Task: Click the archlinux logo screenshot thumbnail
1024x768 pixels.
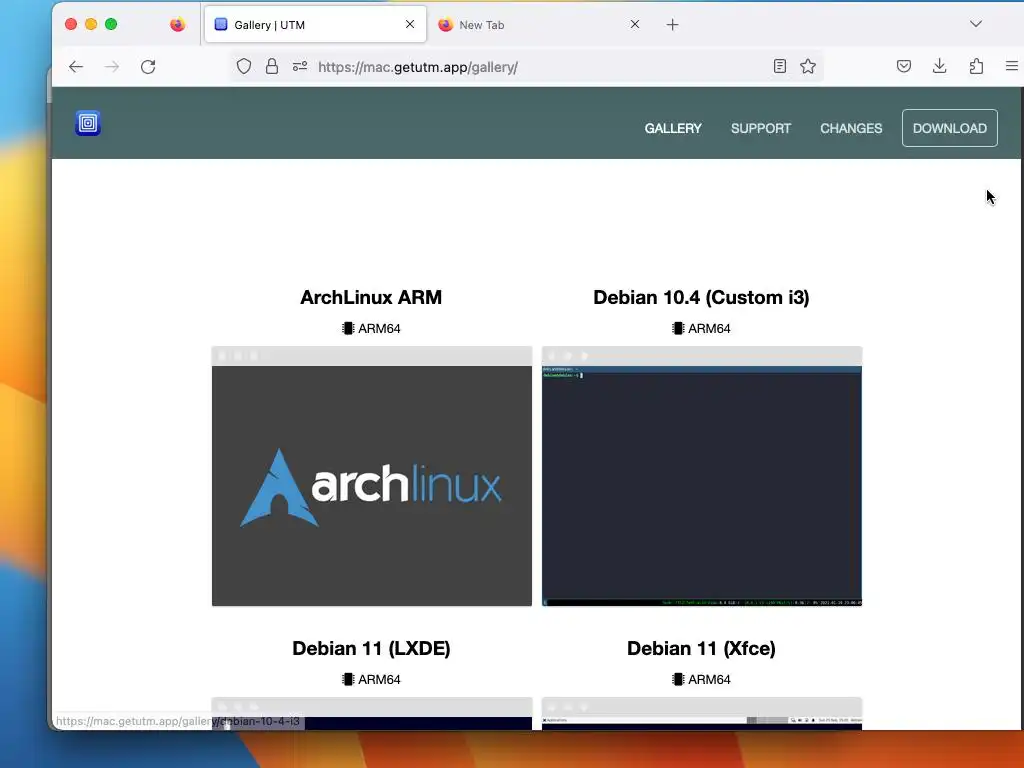Action: 372,476
